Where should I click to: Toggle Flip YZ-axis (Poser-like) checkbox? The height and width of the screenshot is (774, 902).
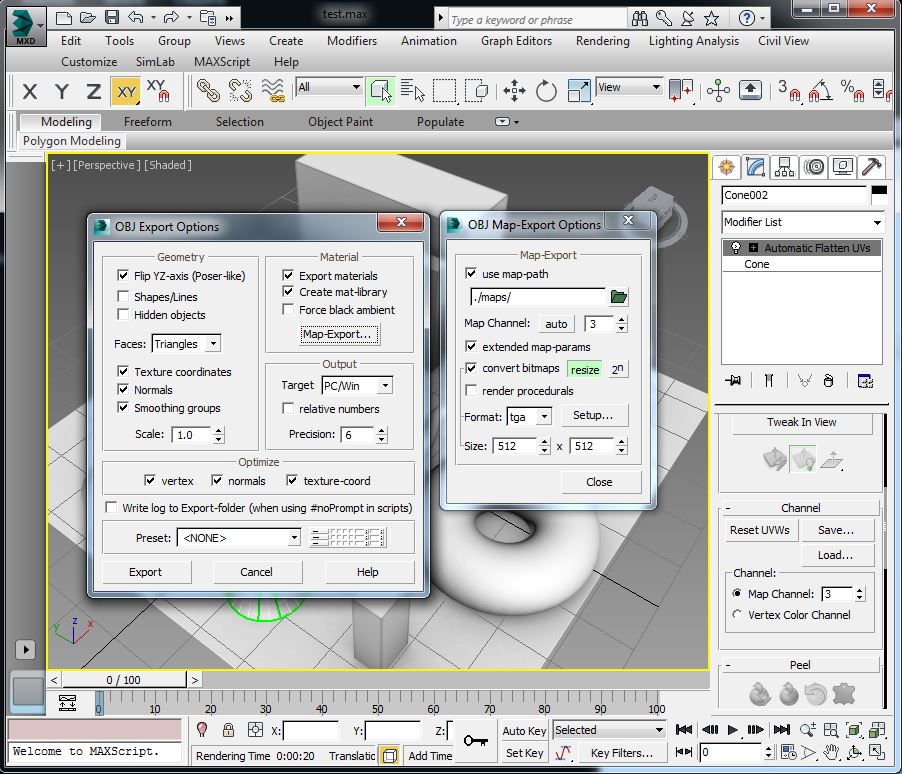123,275
